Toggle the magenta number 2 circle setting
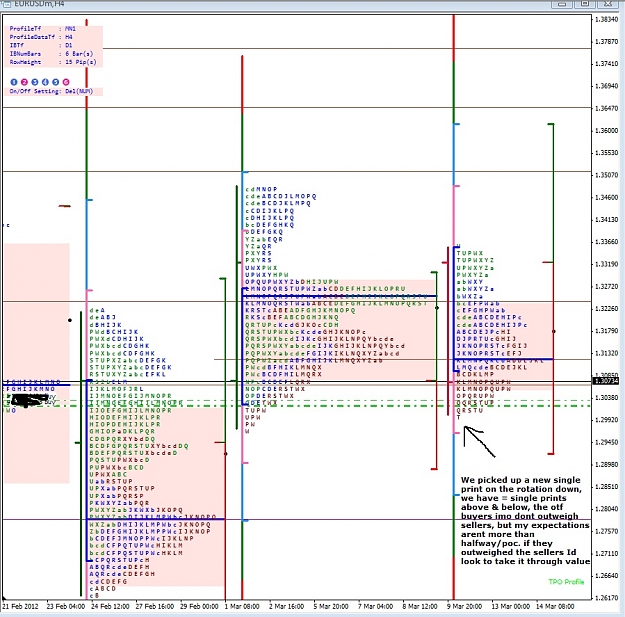Viewport: 625px width, 617px height. [x=24, y=82]
